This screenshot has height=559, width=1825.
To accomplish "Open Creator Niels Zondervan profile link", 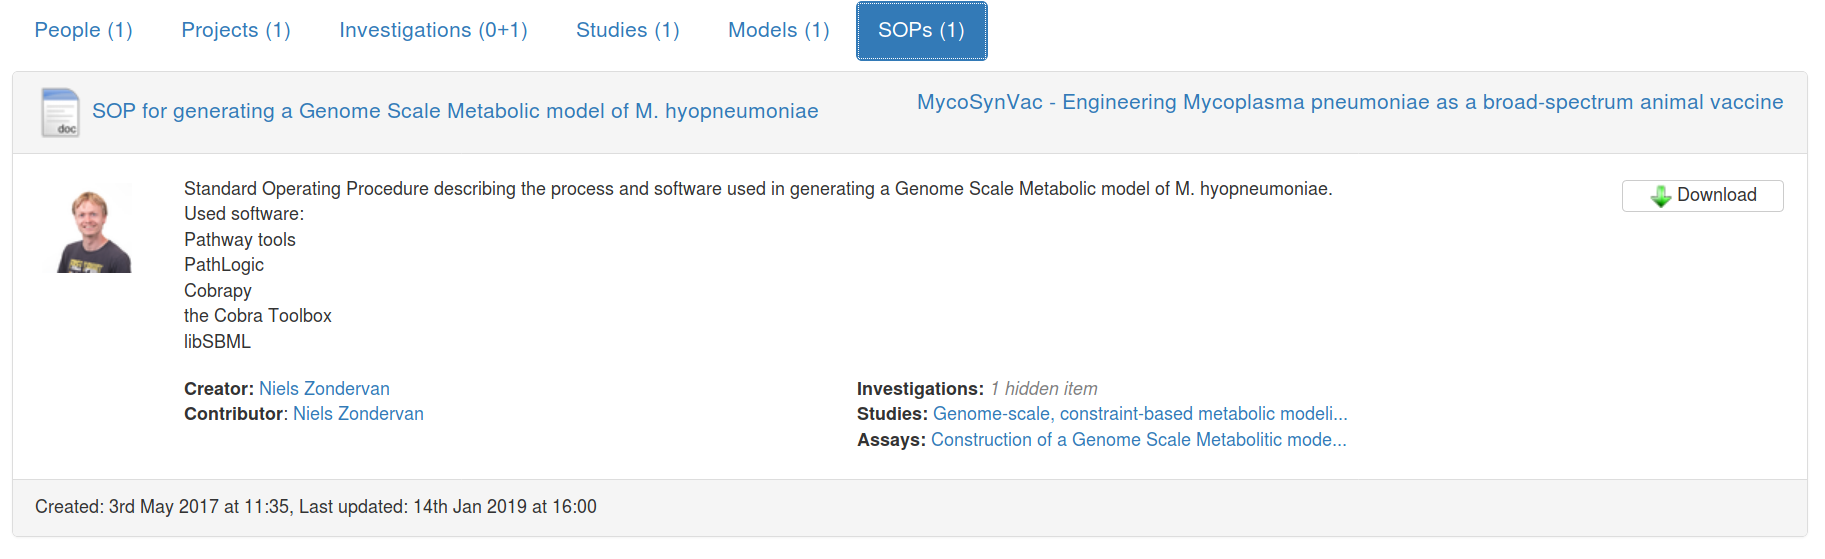I will point(324,389).
